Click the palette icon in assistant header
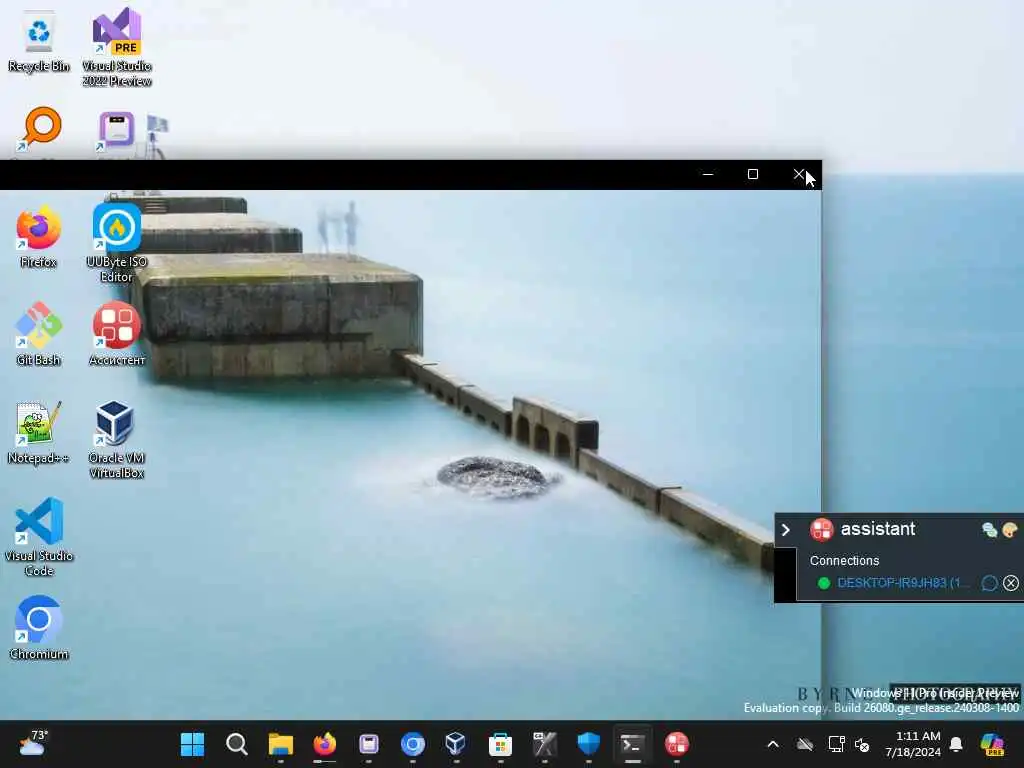The image size is (1024, 768). click(x=1010, y=530)
